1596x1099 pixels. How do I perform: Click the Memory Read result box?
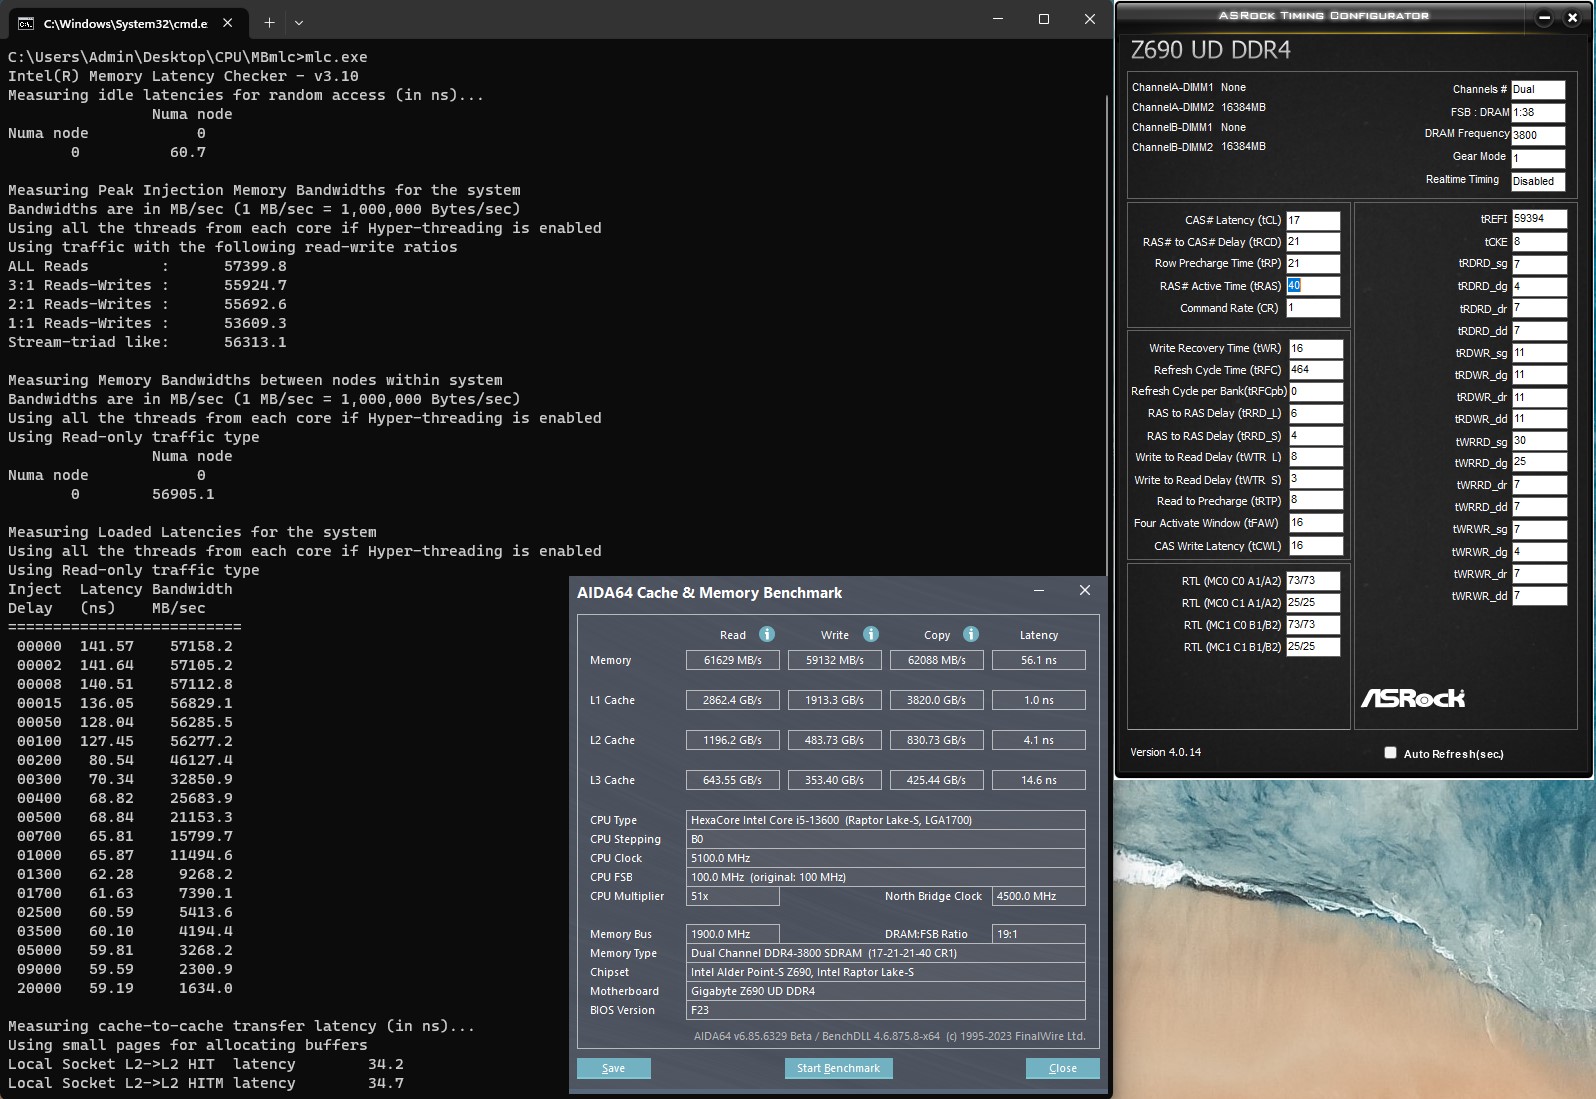coord(732,660)
